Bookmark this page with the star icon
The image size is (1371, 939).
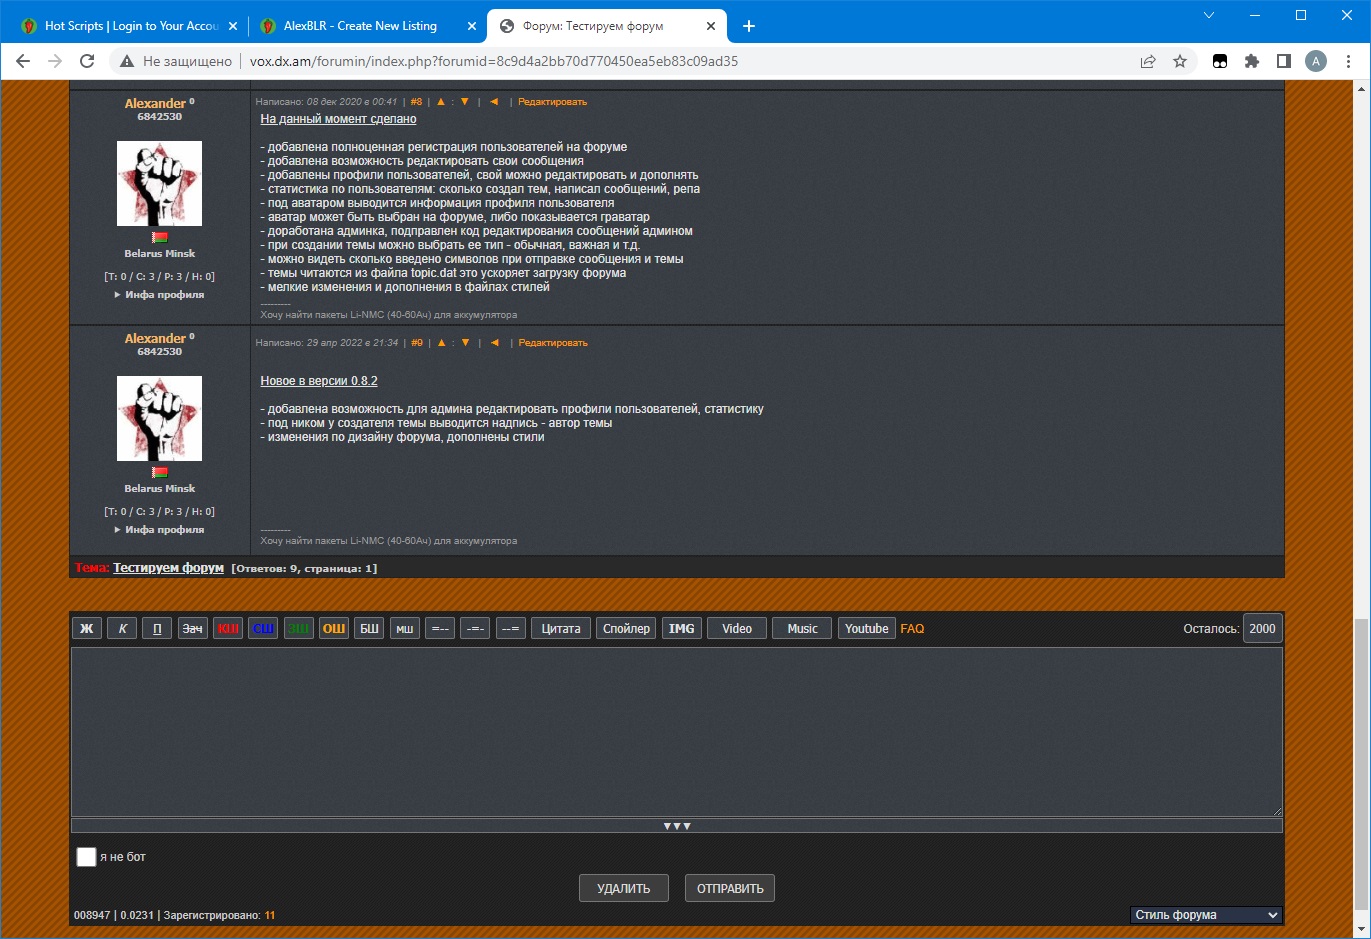[x=1180, y=61]
